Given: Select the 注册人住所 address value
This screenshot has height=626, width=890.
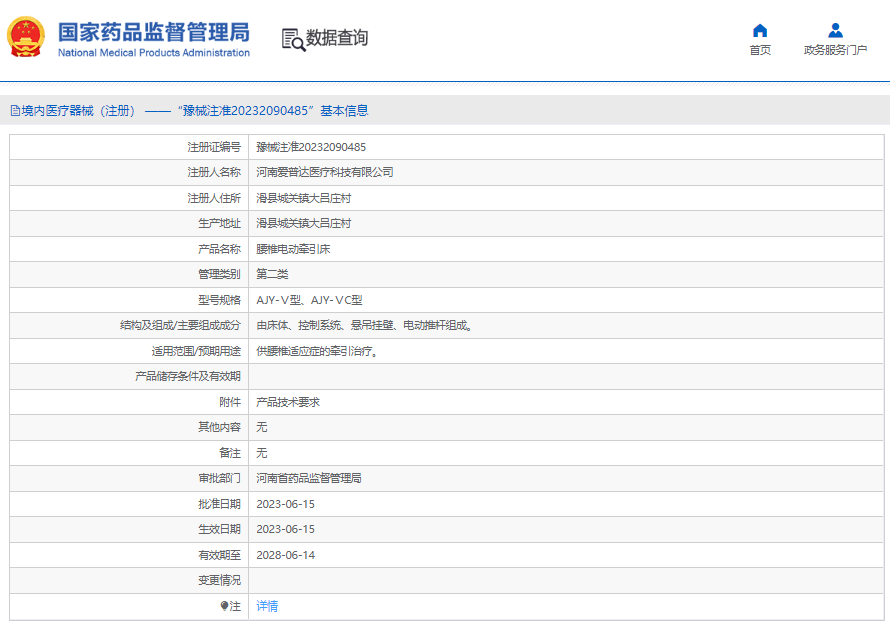Looking at the screenshot, I should click(304, 198).
